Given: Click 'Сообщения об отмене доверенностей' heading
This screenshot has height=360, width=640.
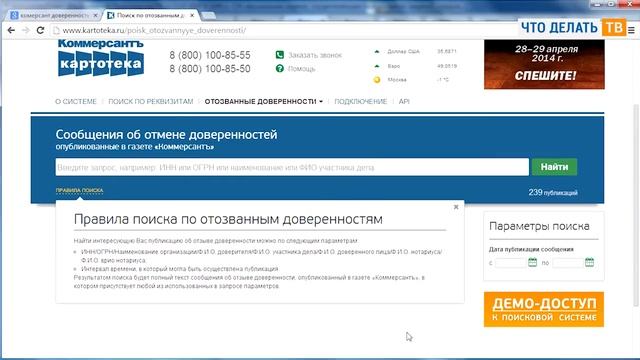Looking at the screenshot, I should point(167,134).
